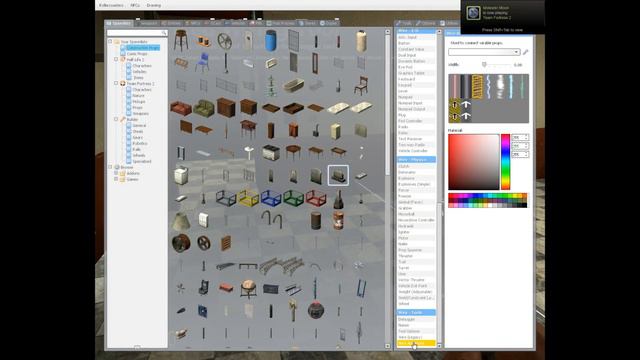Spawn the wooden shutter prop
Viewport: 640px width, 360px height.
pos(226,243)
